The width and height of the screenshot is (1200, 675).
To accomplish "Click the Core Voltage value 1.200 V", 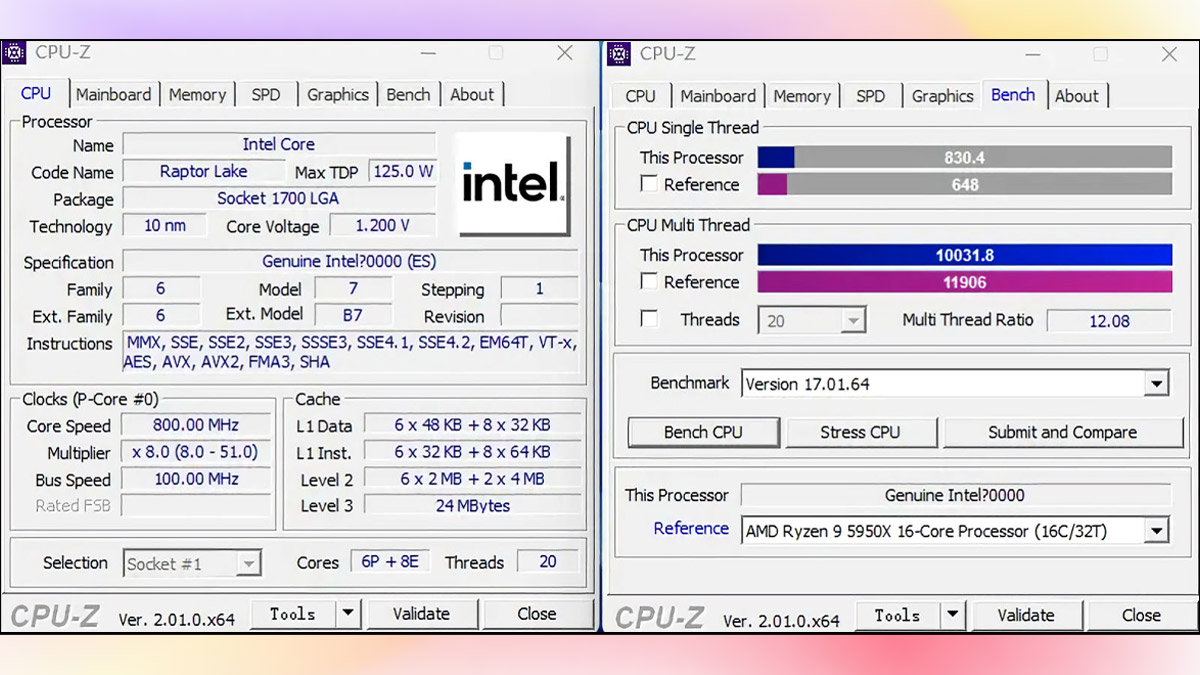I will click(383, 226).
